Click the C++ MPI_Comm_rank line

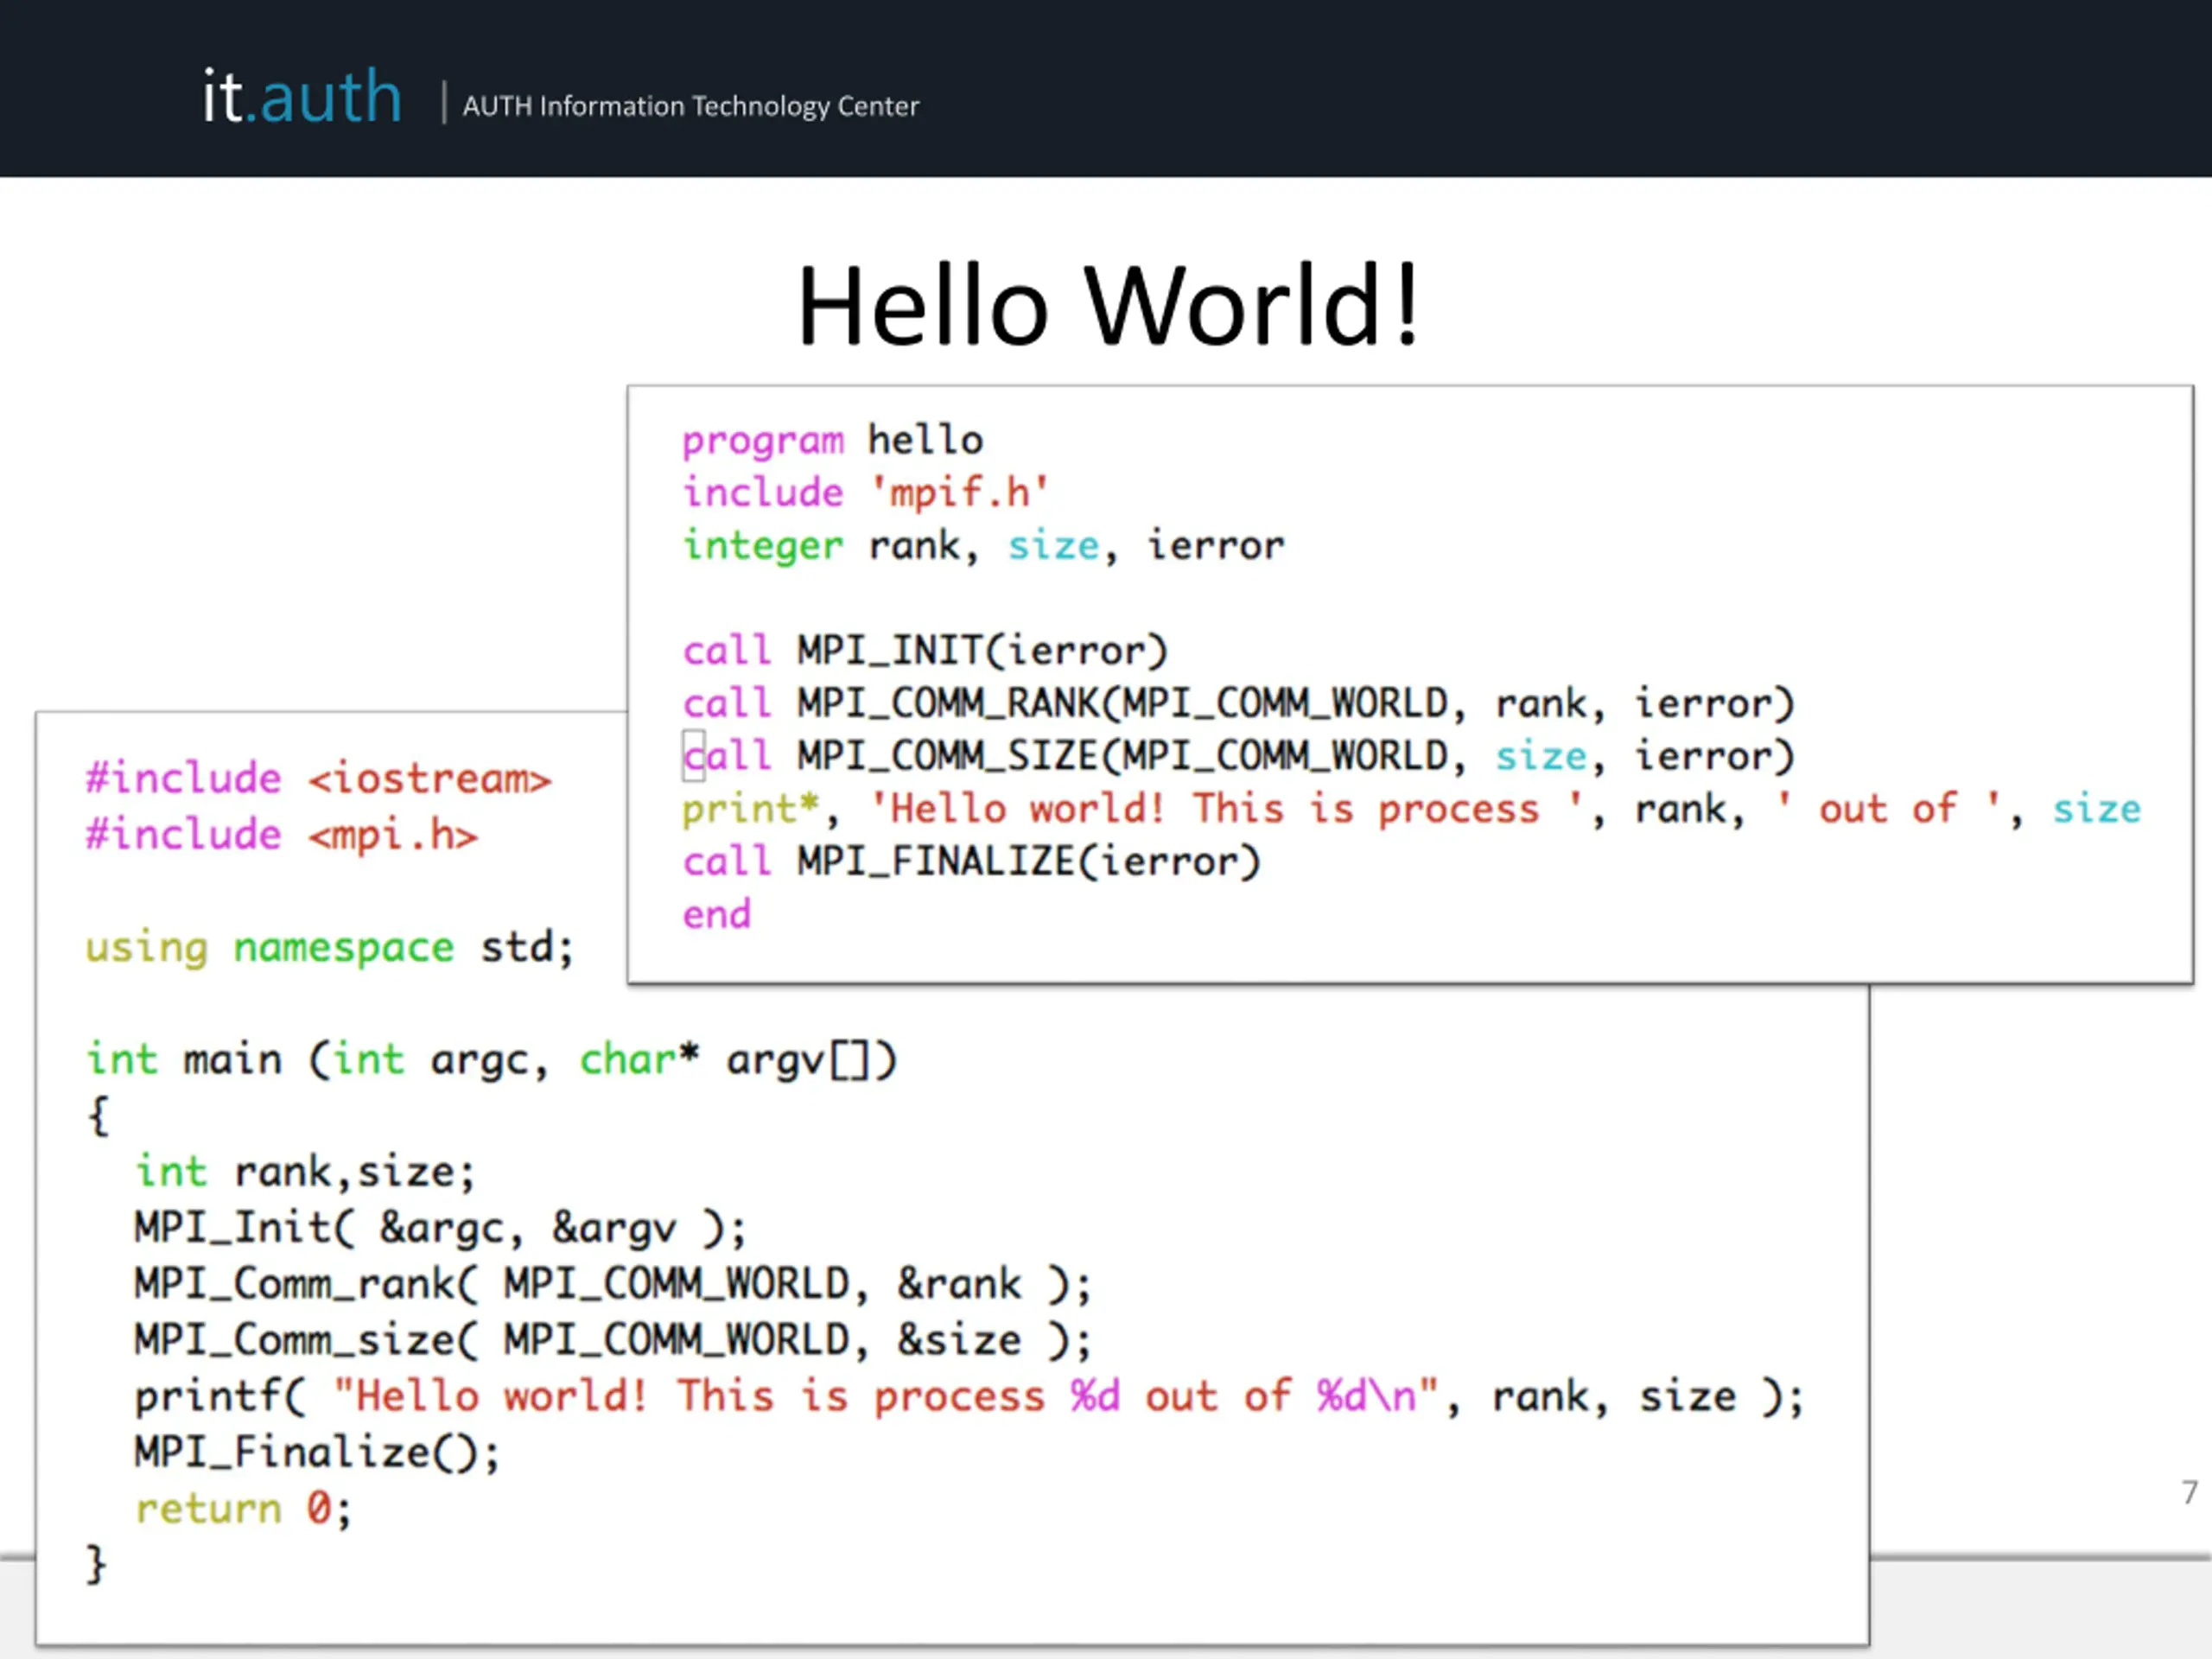coord(613,1284)
